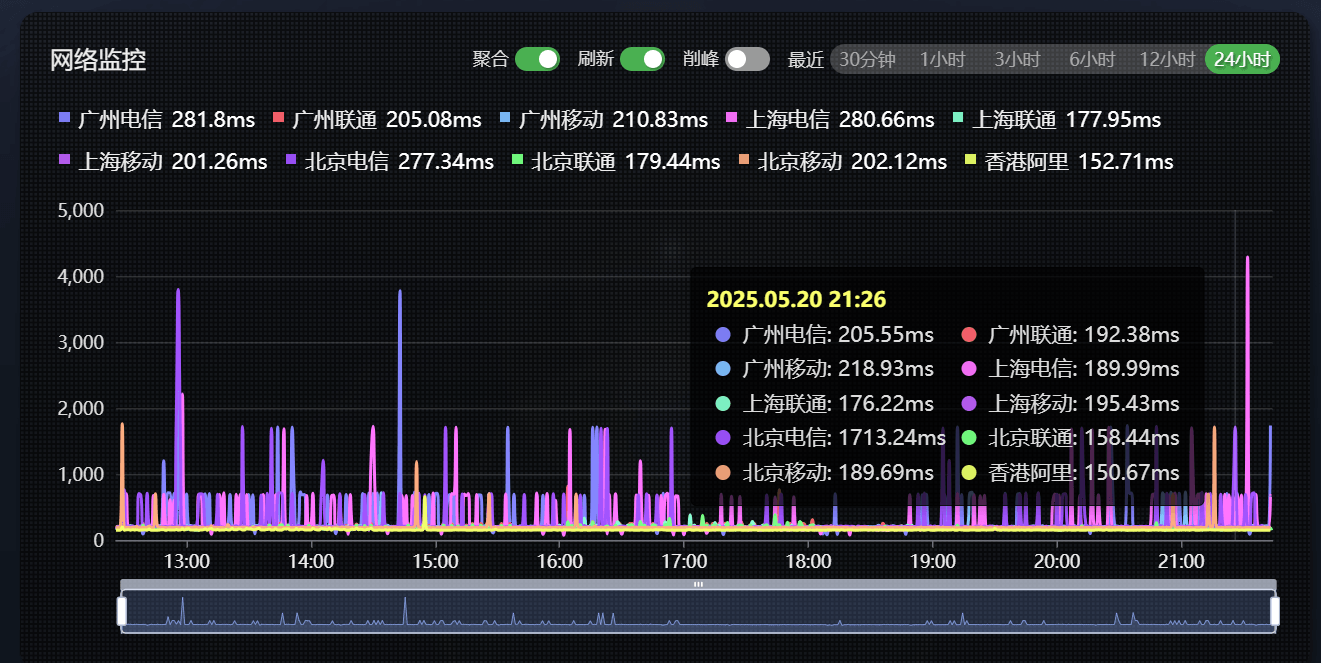Toggle 广州联通 legend color marker
The height and width of the screenshot is (663, 1321).
[279, 119]
